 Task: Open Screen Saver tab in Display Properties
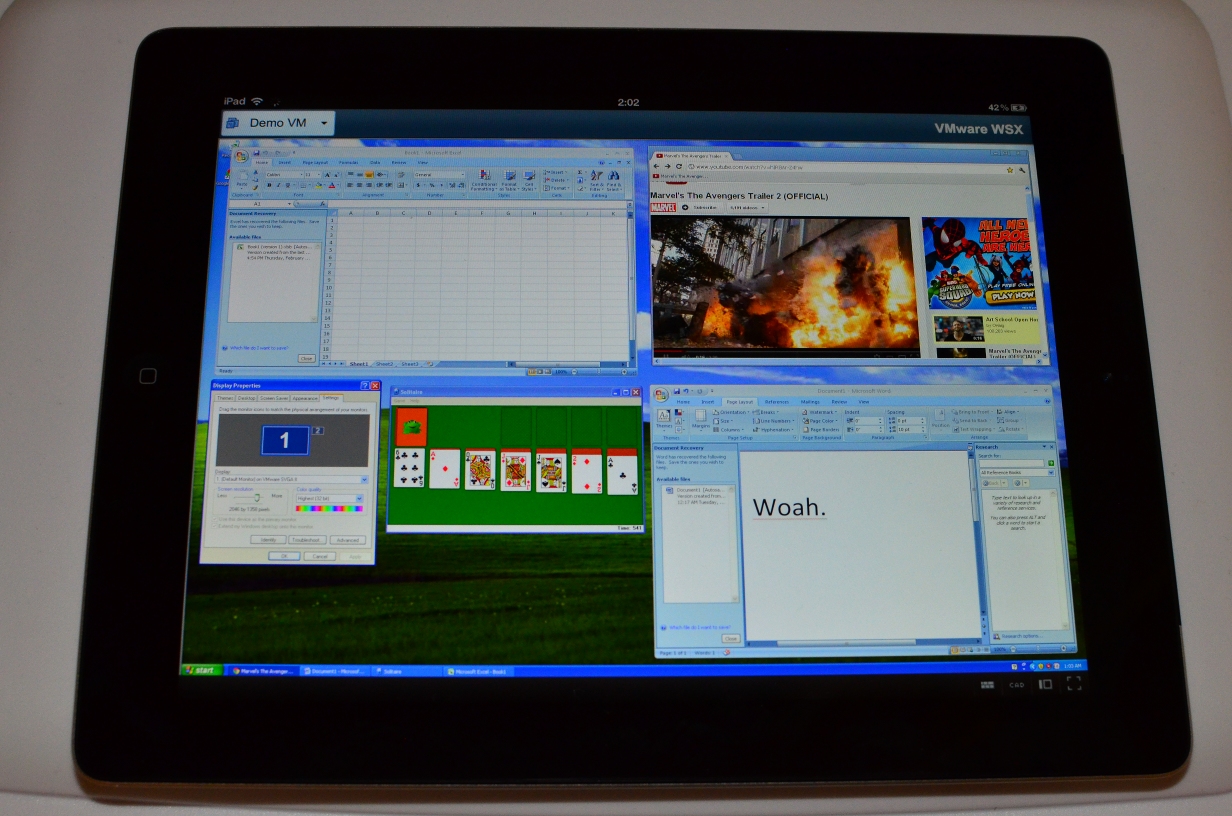(x=274, y=398)
